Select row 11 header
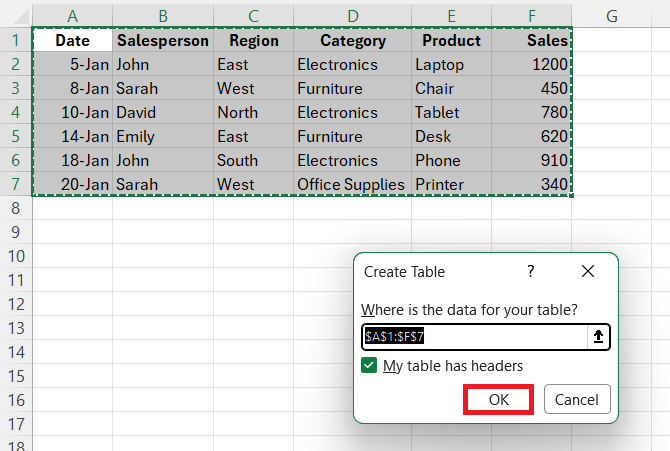670x451 pixels. (16, 280)
